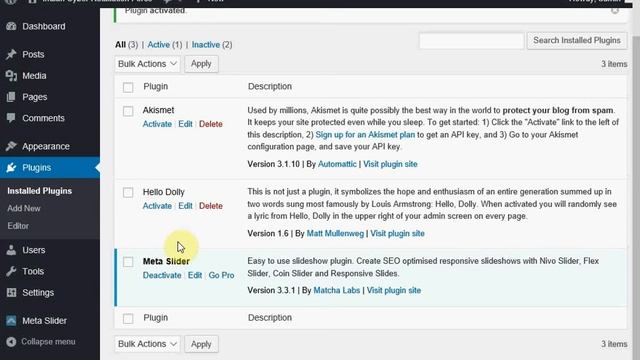Filter plugins by Active
Viewport: 640px width, 360px height.
(x=158, y=44)
